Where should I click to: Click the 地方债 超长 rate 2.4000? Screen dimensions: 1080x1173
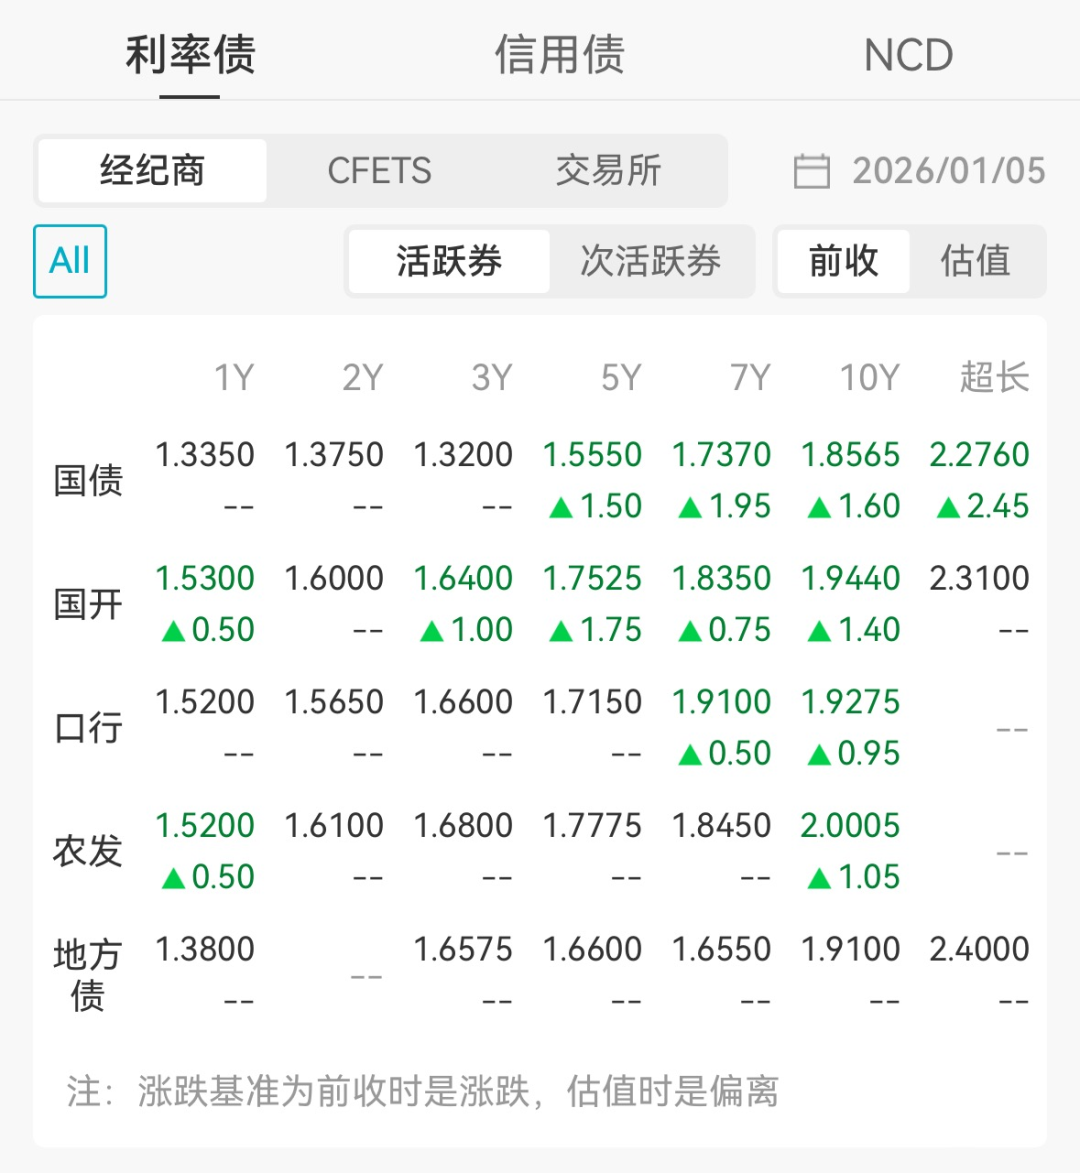tap(981, 948)
